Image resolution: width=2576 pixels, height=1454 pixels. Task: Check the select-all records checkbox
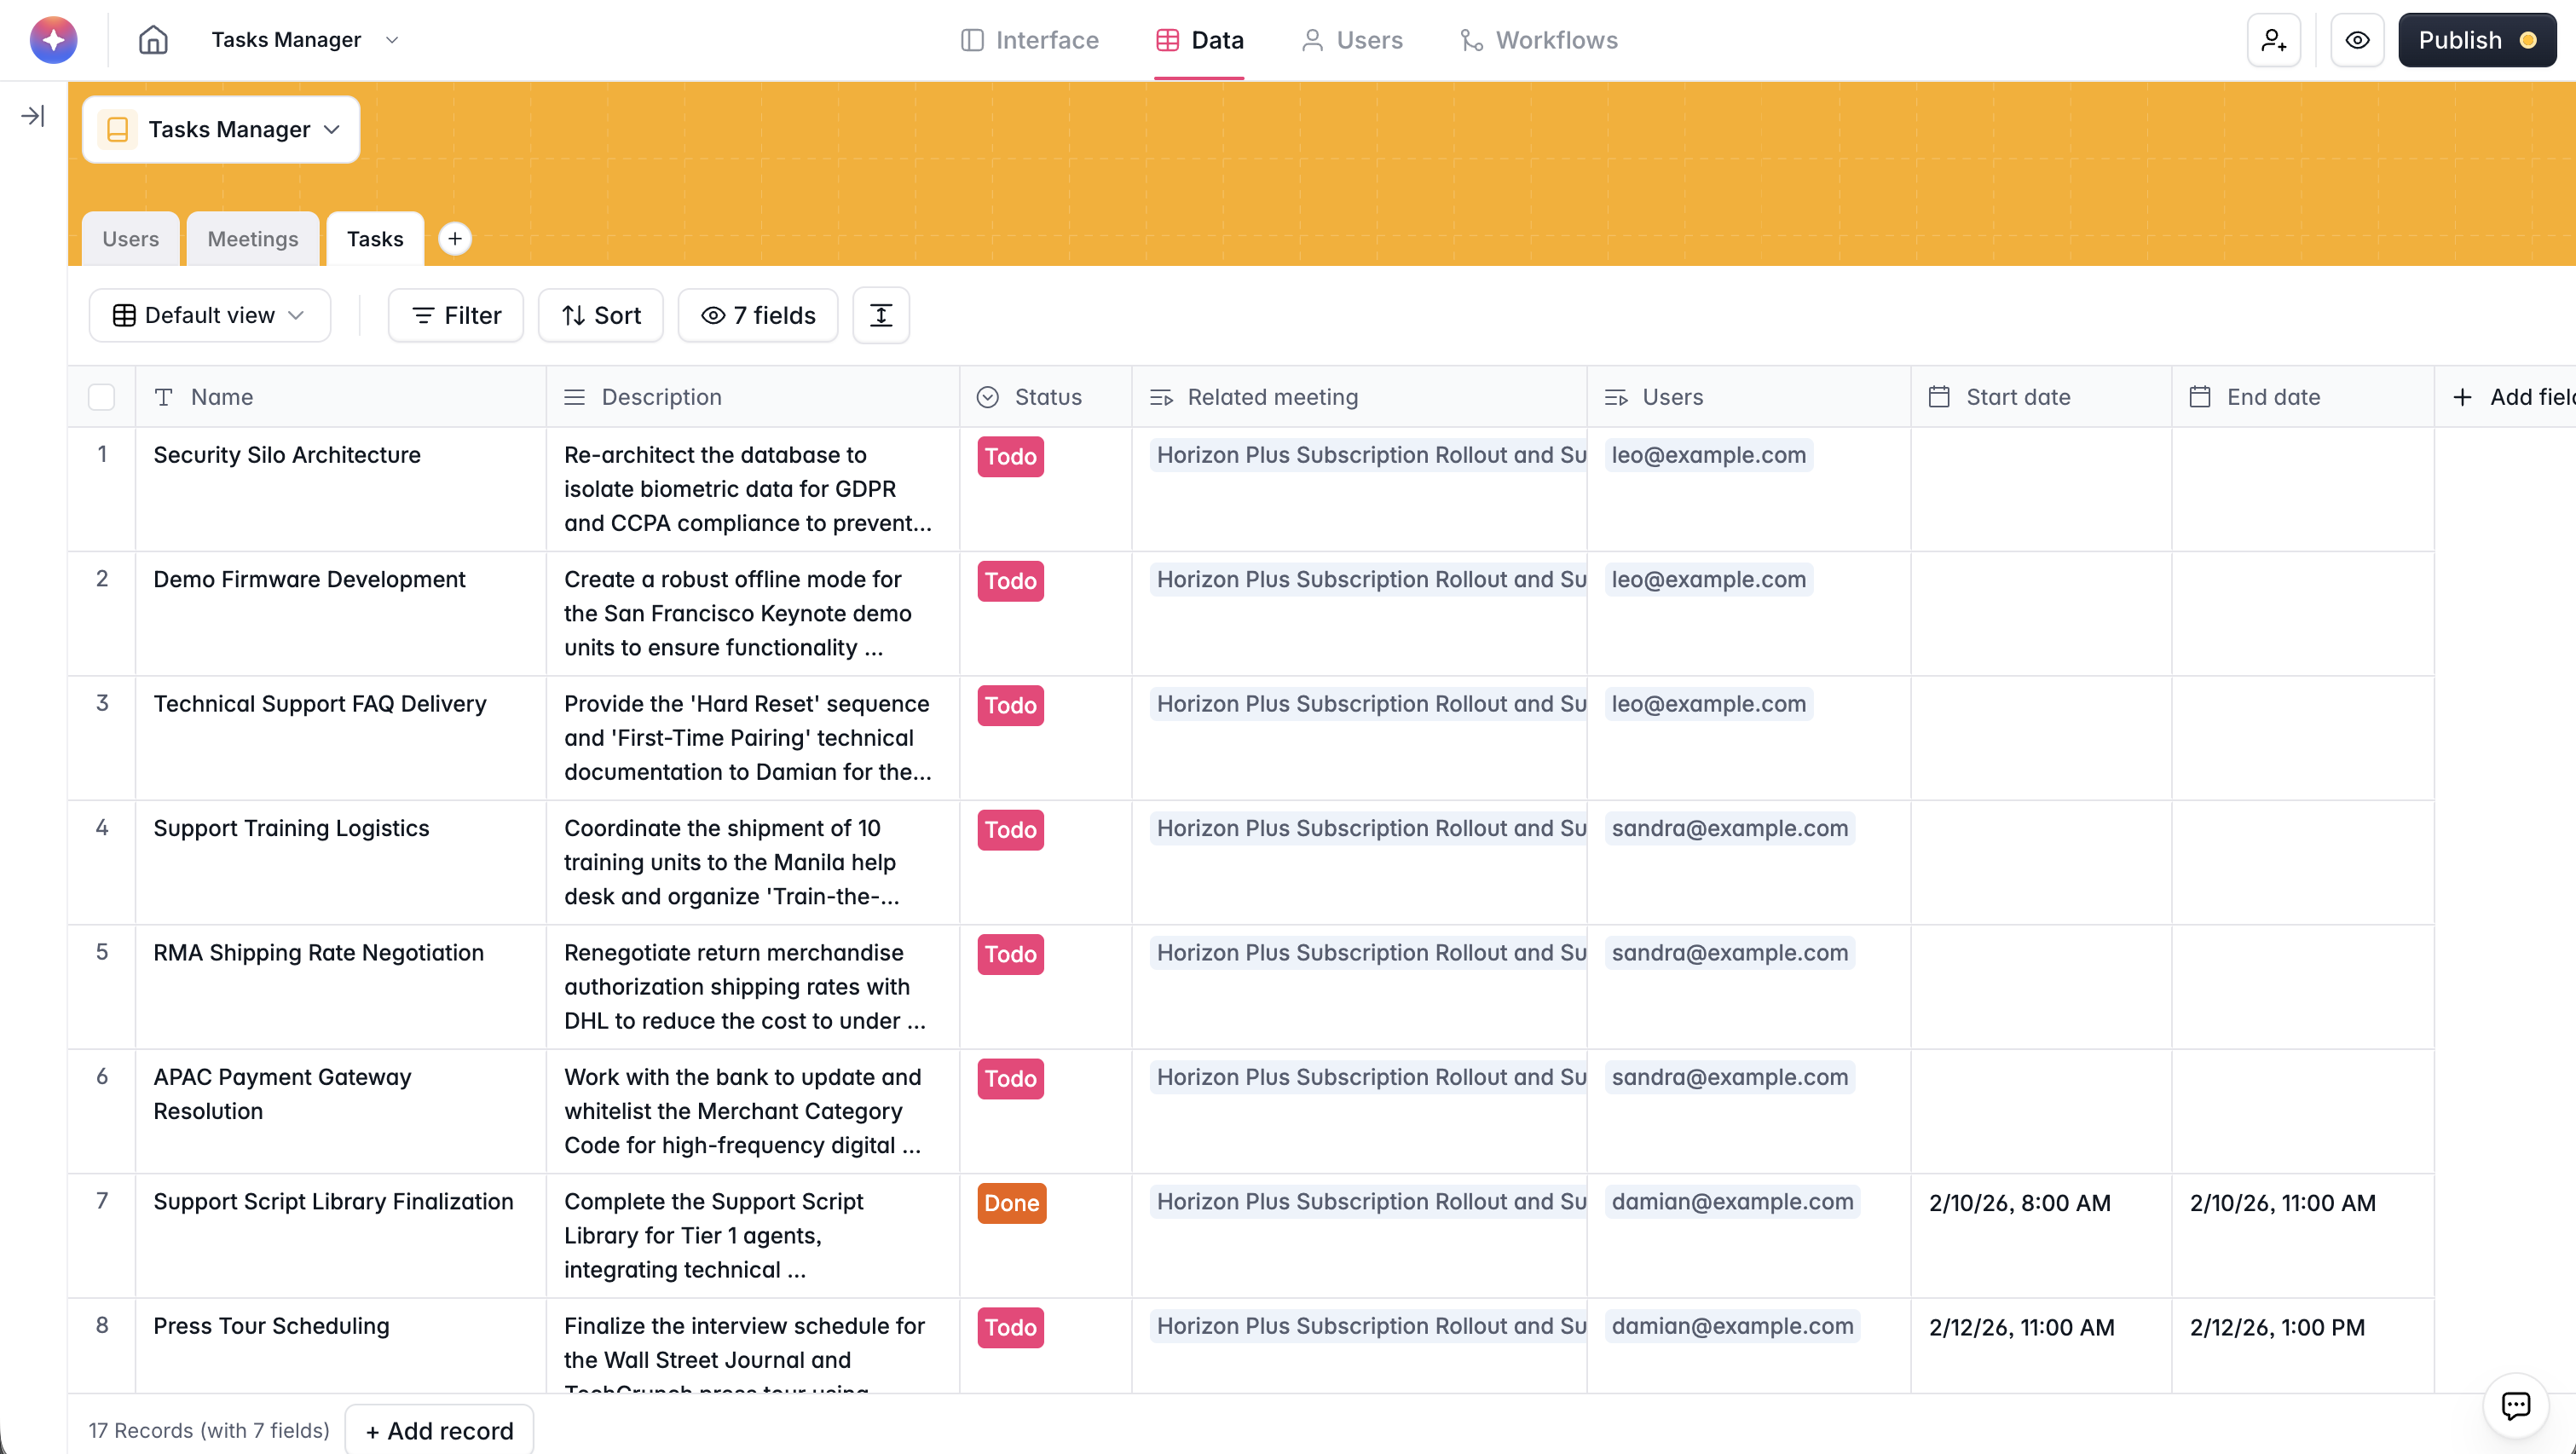[101, 397]
